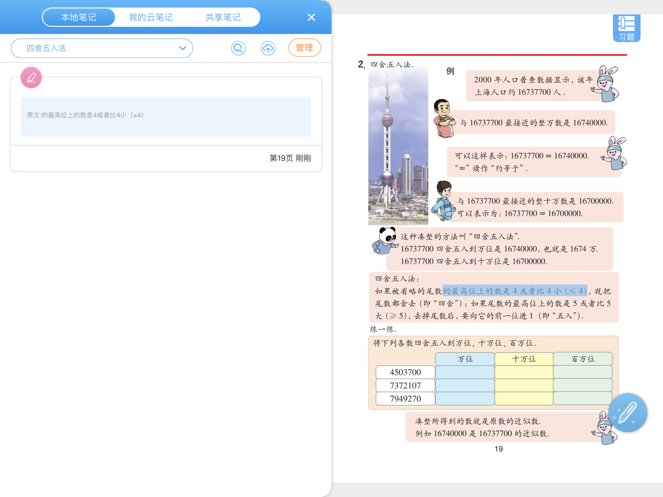
Task: Tap the blue floating pen button
Action: coord(626,412)
